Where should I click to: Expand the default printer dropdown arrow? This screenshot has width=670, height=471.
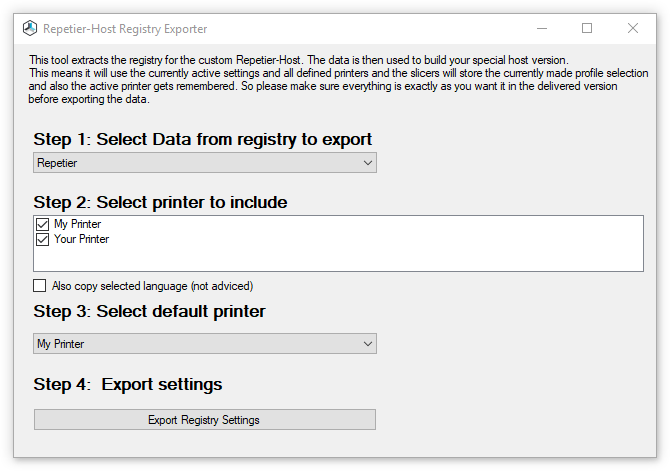click(367, 344)
